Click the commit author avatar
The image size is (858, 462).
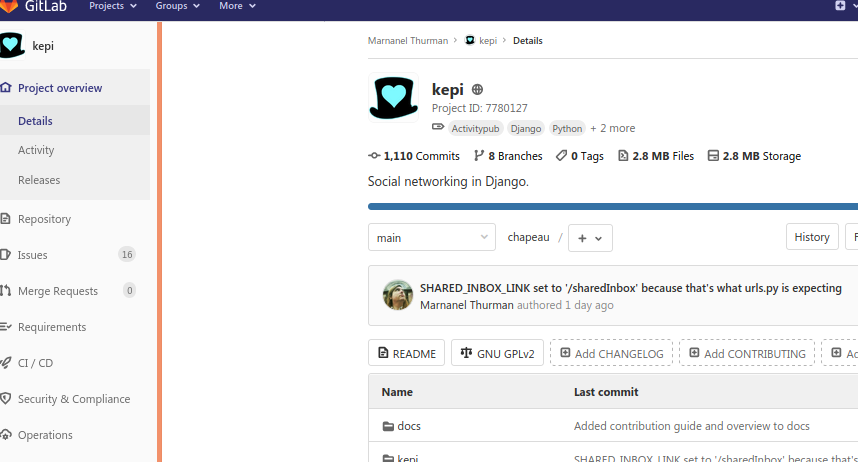(x=398, y=295)
